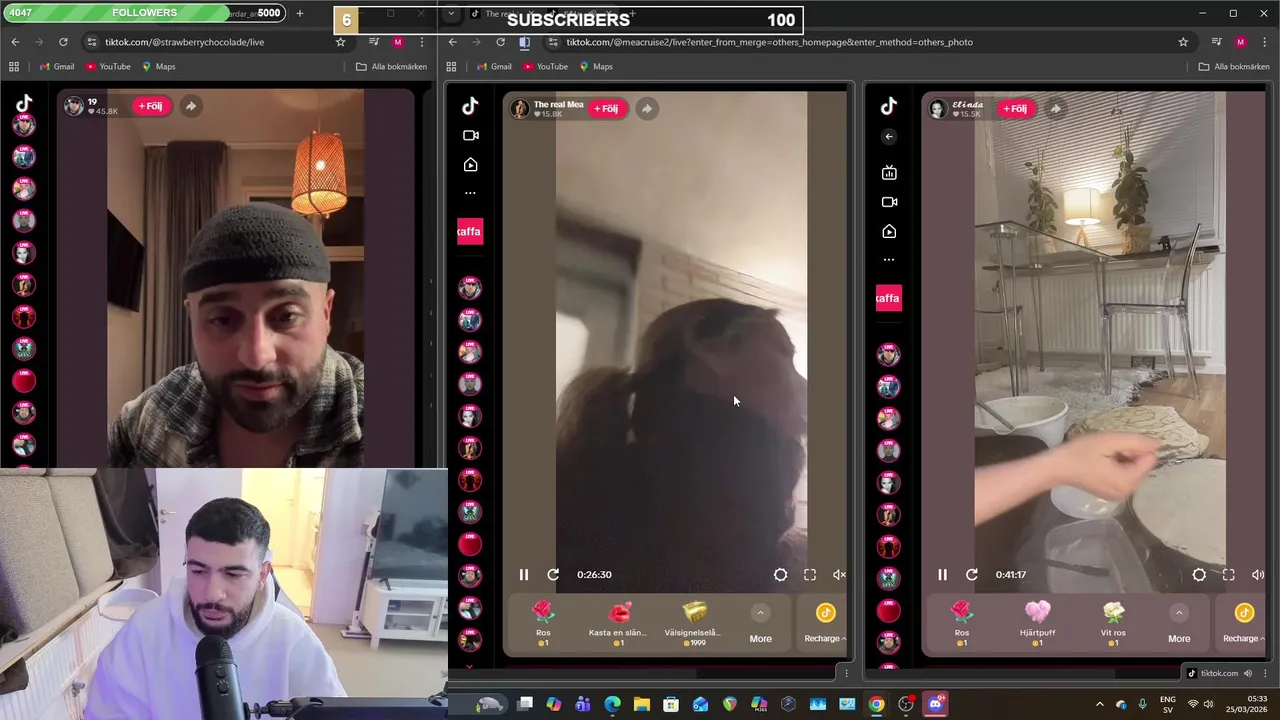
Task: Pause the Elinda live stream
Action: 942,575
